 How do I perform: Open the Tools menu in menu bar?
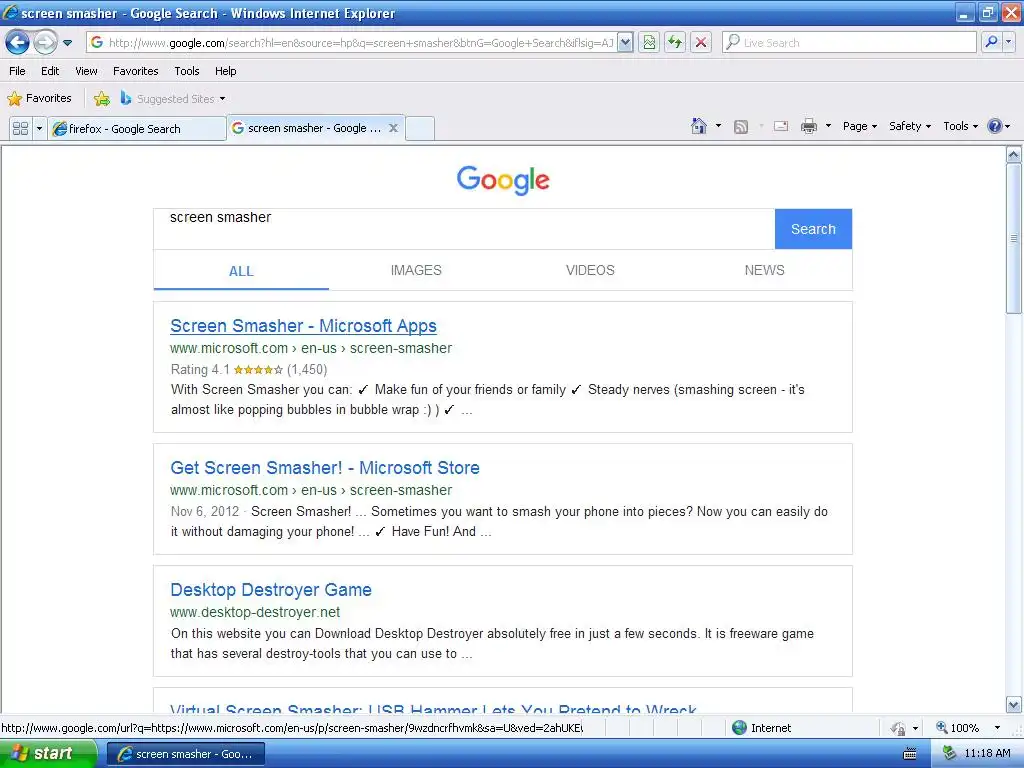coord(187,71)
